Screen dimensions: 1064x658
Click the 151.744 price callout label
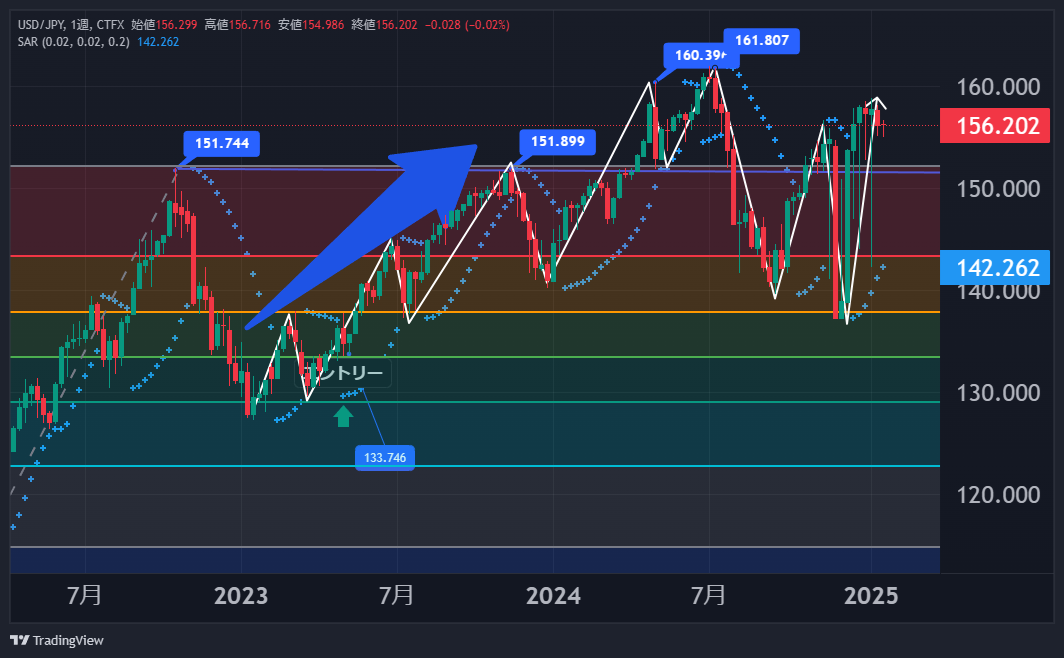222,143
